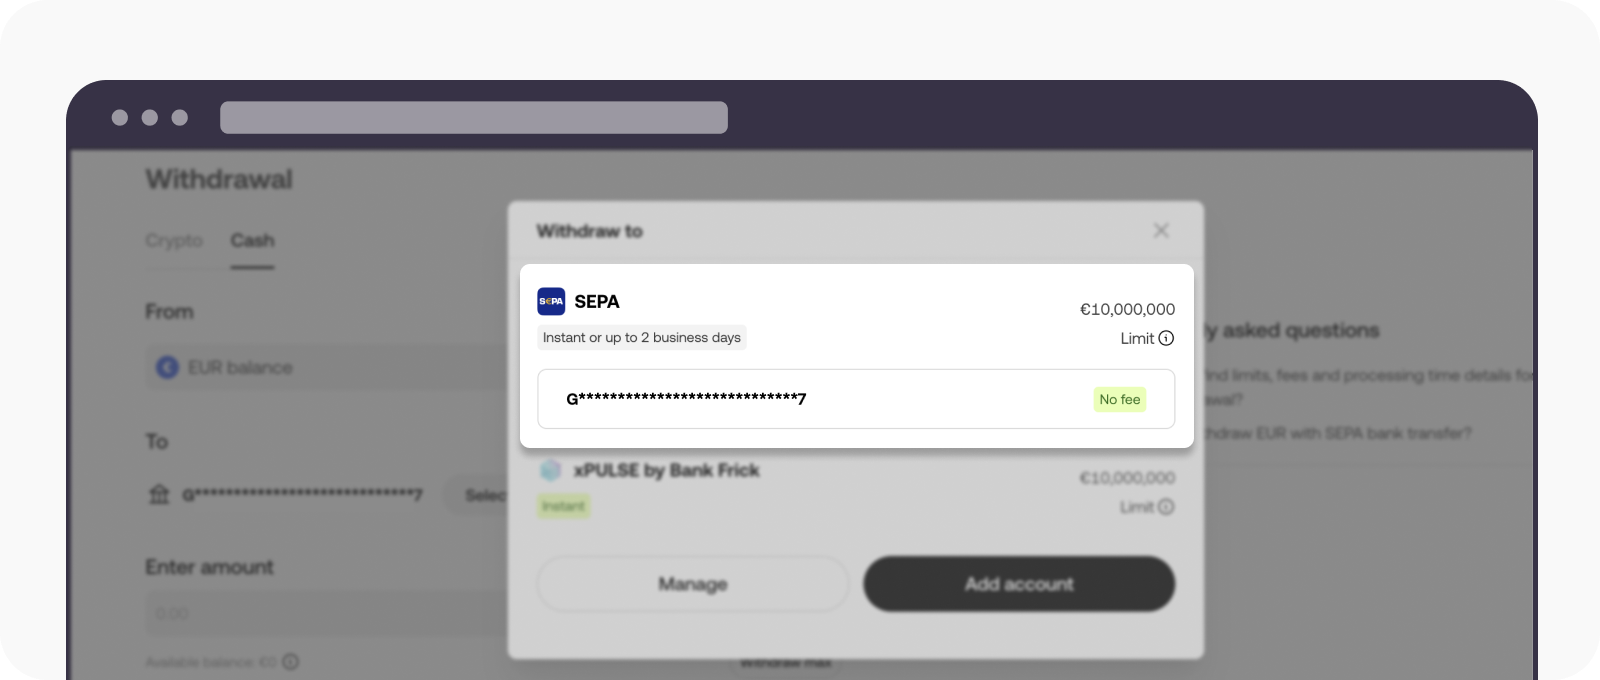
Task: Open the xPULSE Limit info icon
Action: 1164,507
